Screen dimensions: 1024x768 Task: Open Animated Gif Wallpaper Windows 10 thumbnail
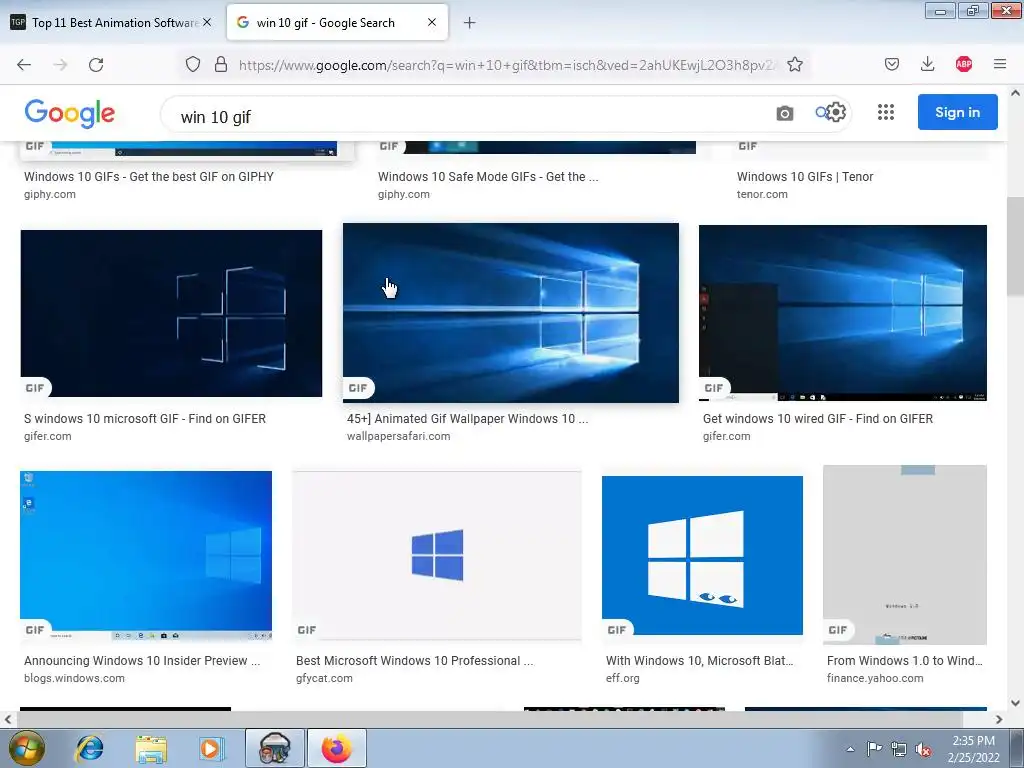(511, 313)
